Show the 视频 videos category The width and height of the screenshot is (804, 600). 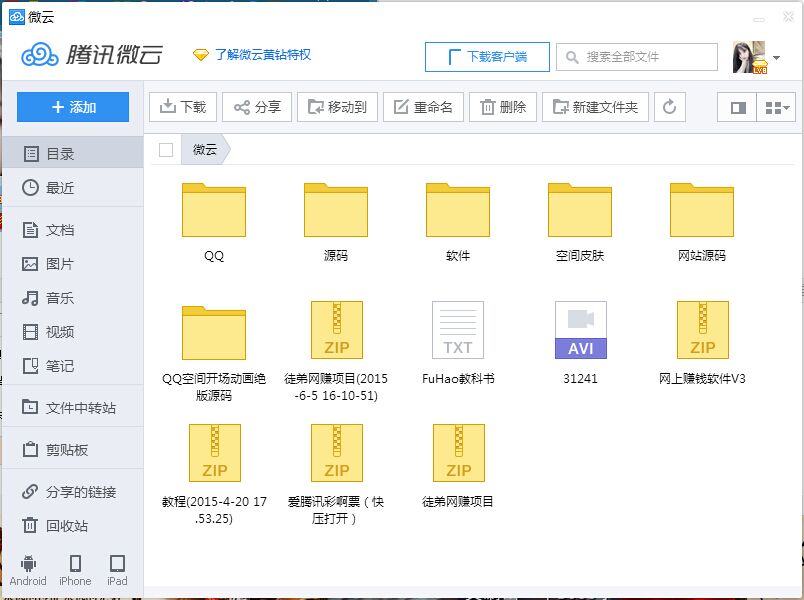[x=72, y=332]
